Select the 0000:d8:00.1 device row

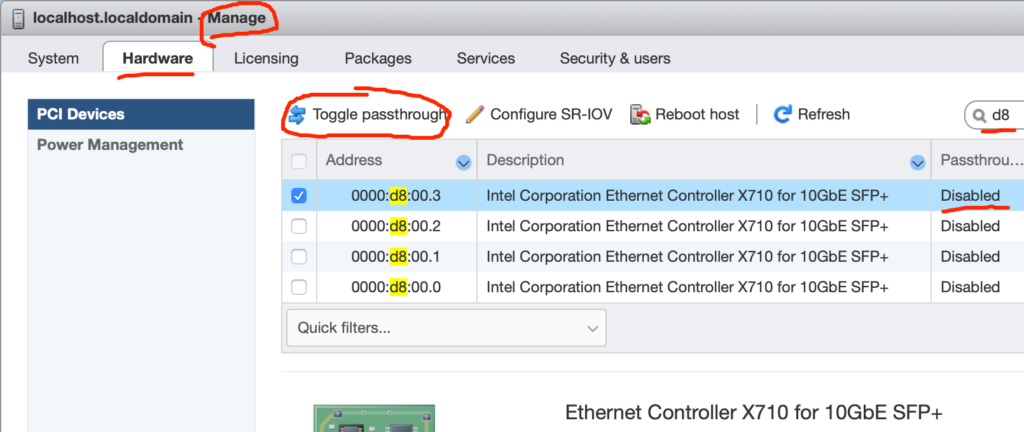click(x=653, y=257)
